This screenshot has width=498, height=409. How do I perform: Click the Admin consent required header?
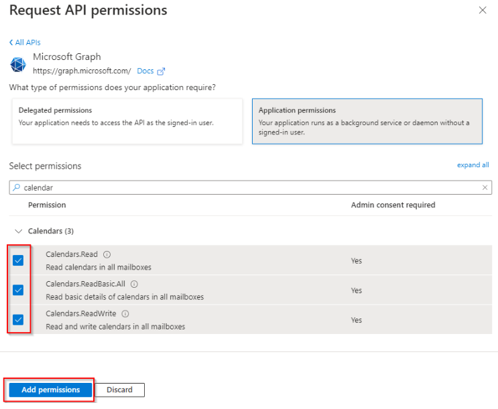click(x=393, y=205)
